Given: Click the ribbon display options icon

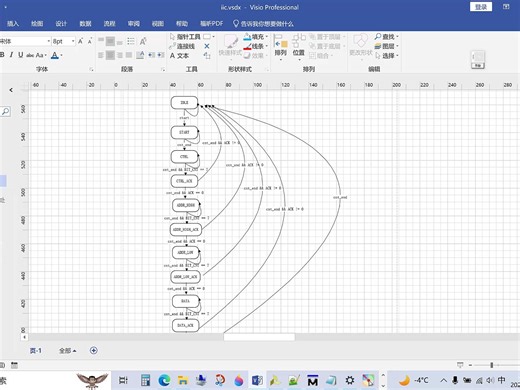Looking at the screenshot, I should click(x=506, y=7).
